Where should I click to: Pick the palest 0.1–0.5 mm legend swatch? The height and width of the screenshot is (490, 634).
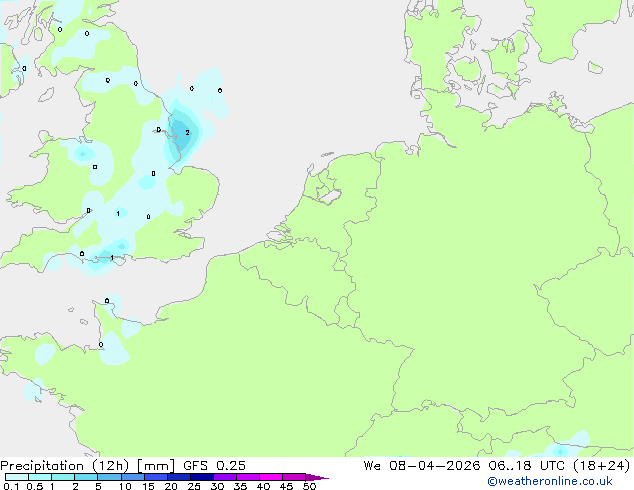pyautogui.click(x=17, y=477)
